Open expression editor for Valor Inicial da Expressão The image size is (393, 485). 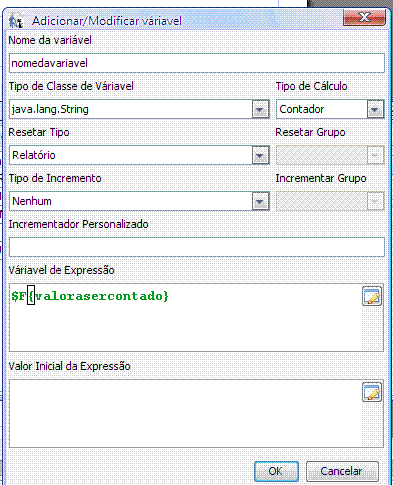tap(372, 392)
